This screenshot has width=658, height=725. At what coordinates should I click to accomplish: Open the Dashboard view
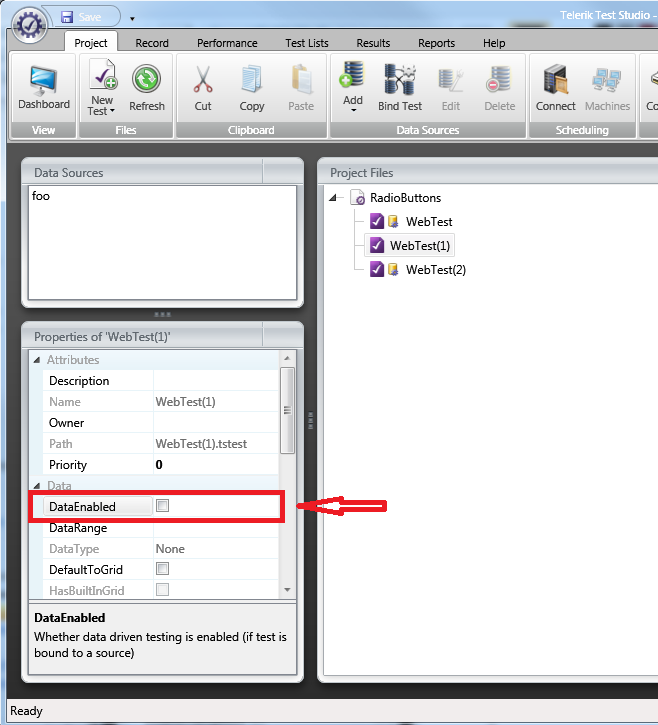[x=43, y=88]
